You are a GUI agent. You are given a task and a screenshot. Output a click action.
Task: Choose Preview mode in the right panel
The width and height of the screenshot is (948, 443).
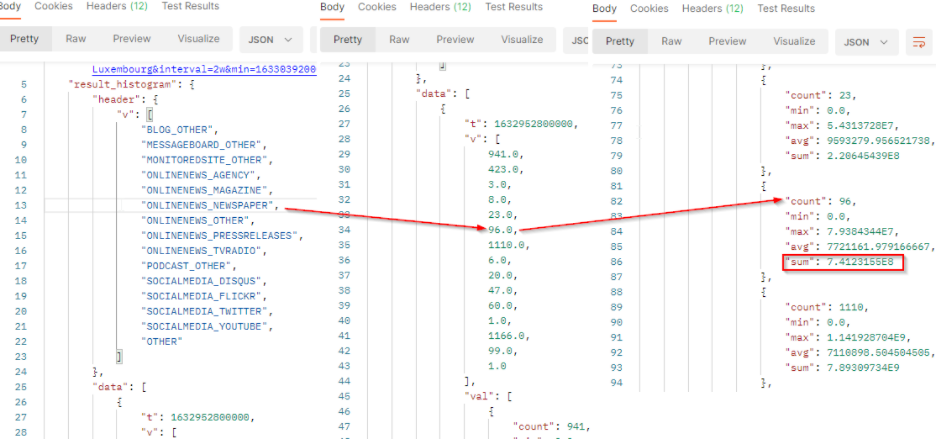click(727, 42)
